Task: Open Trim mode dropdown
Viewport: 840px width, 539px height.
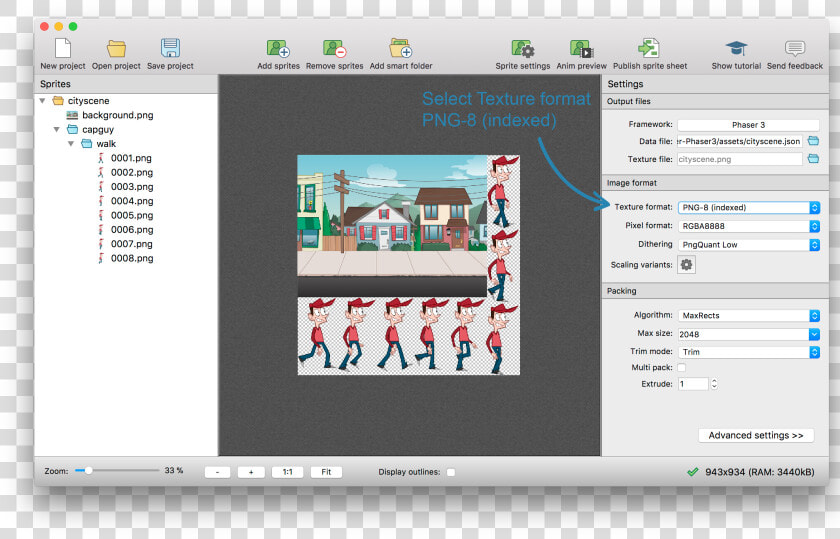Action: [x=748, y=352]
